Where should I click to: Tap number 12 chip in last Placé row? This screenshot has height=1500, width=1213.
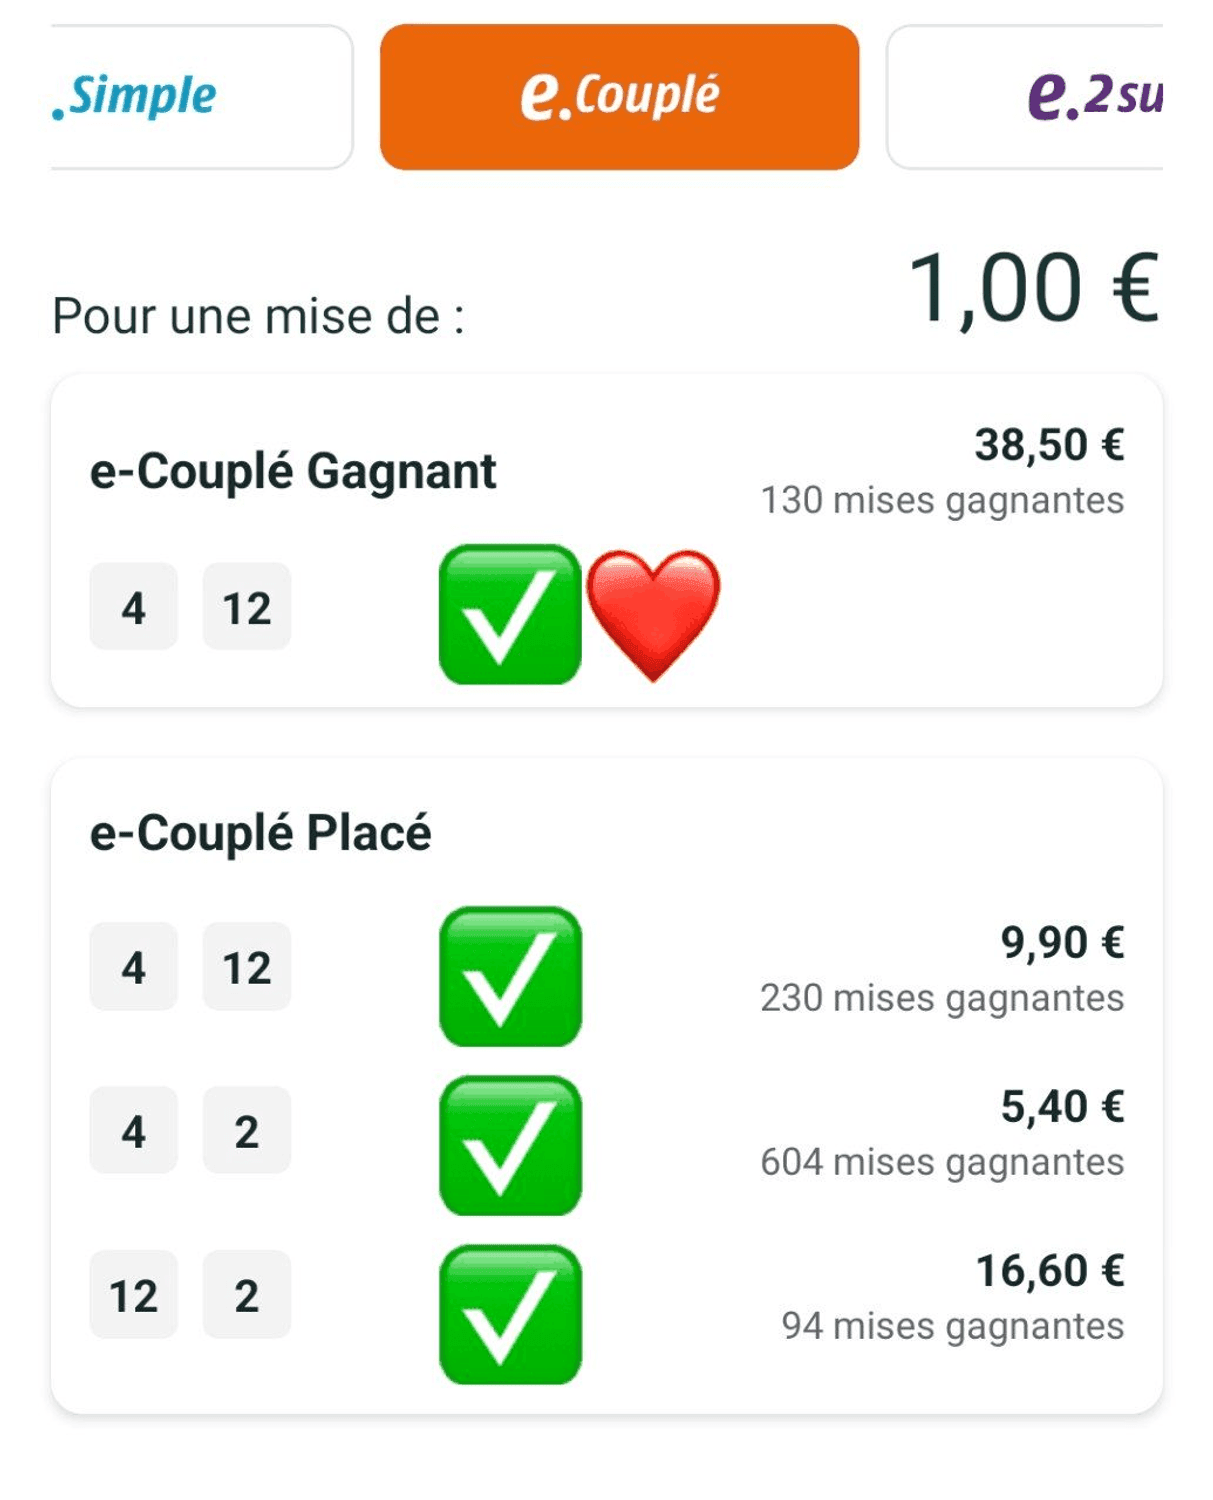coord(133,1295)
